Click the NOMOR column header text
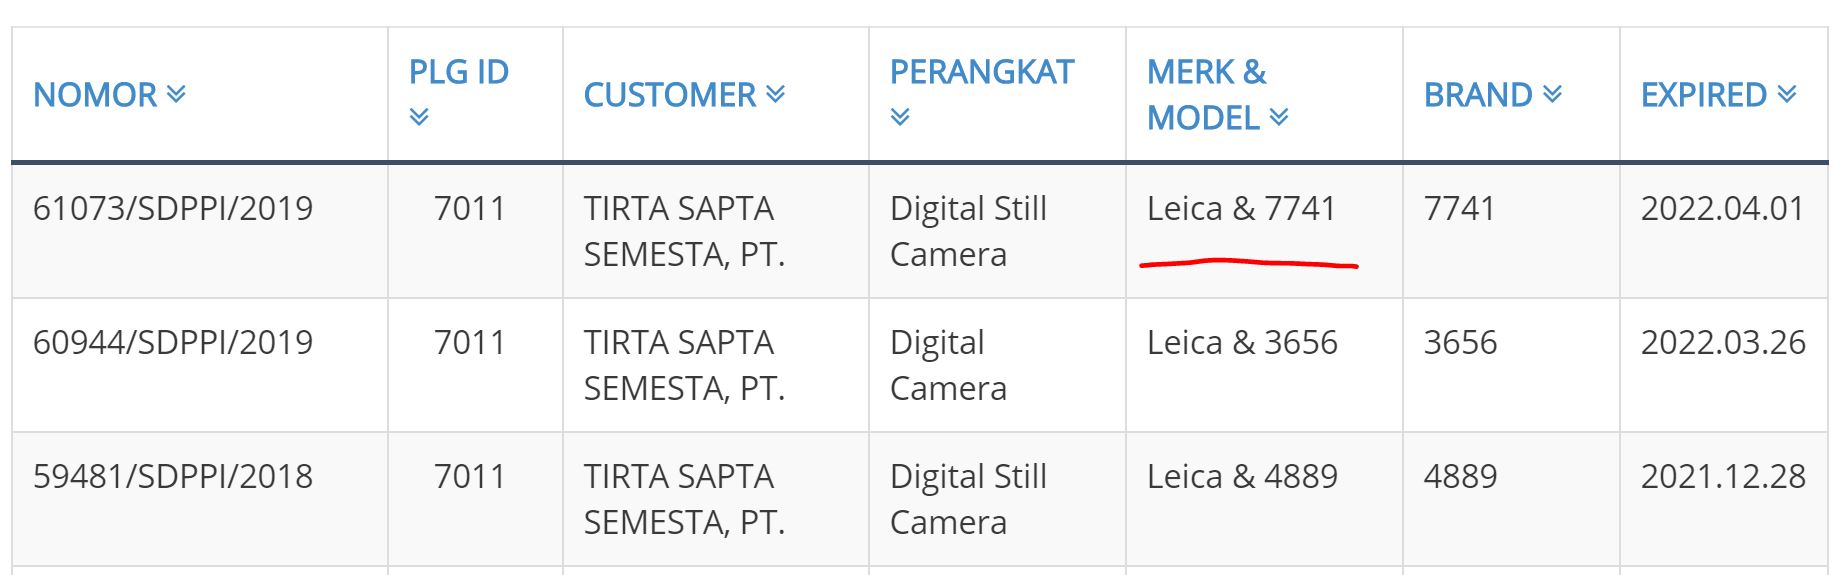 pos(95,95)
